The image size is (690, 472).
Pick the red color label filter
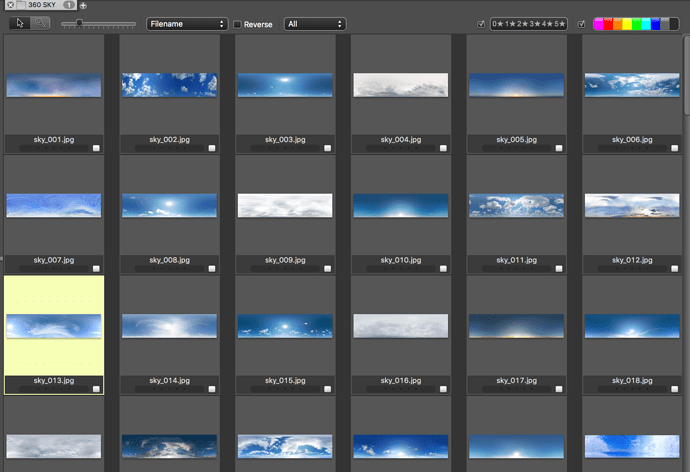(x=608, y=24)
